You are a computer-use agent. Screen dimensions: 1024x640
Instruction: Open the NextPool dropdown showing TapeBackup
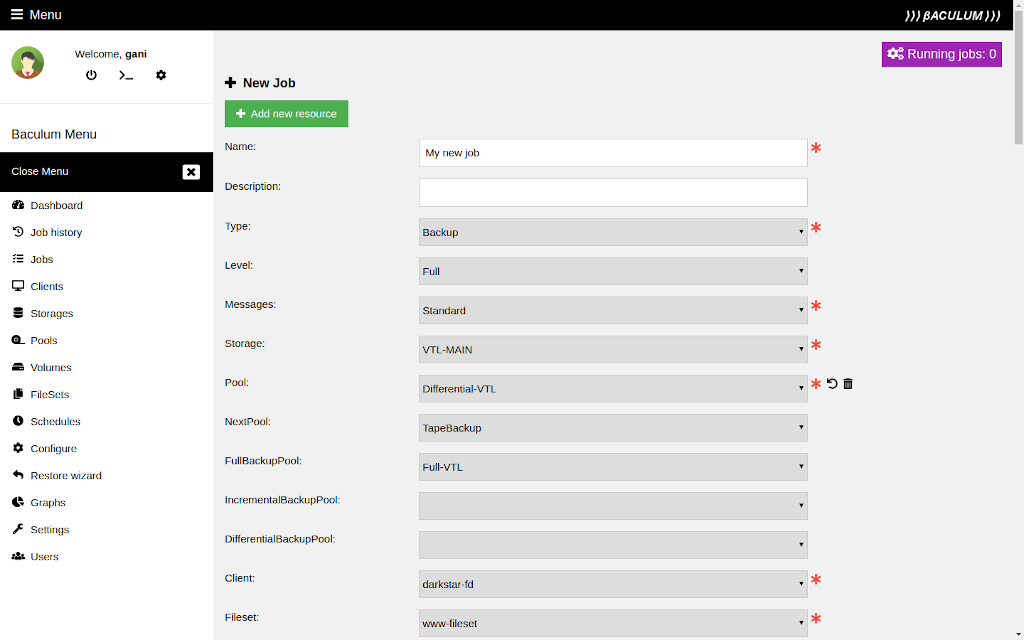coord(613,428)
